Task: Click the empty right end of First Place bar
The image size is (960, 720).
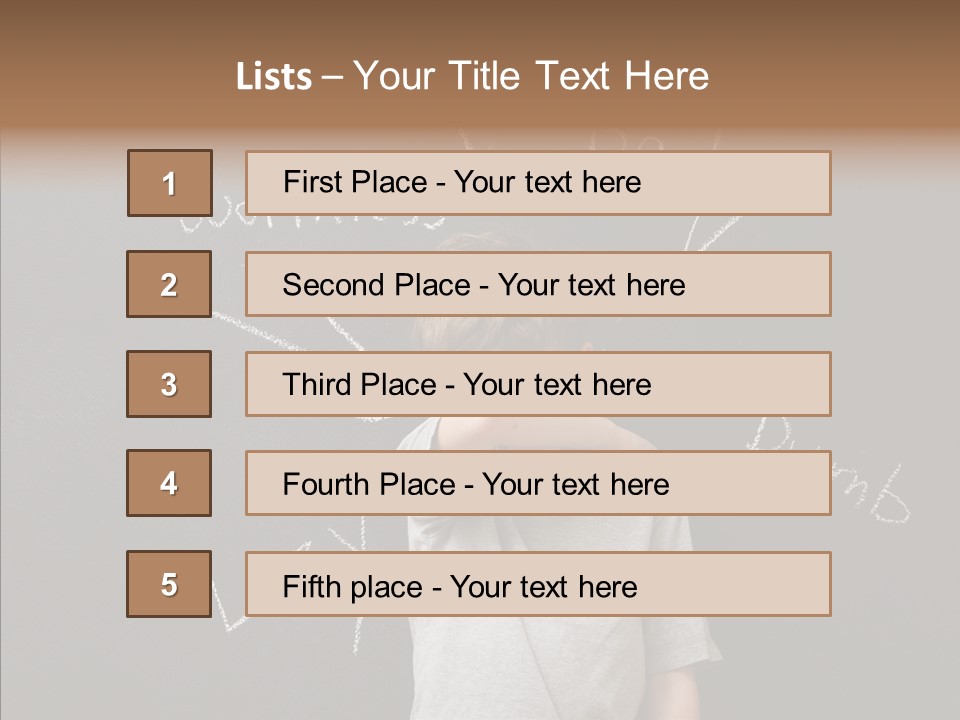Action: 760,183
